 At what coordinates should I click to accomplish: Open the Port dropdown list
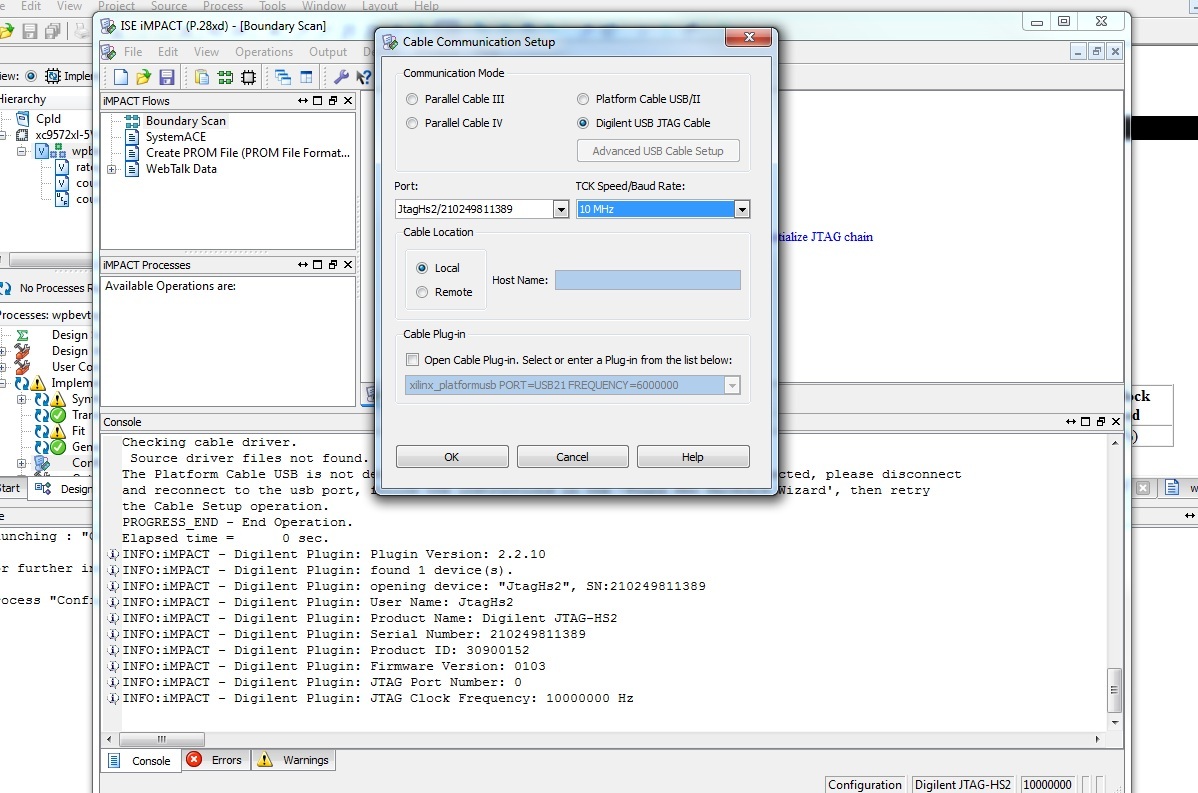[561, 209]
